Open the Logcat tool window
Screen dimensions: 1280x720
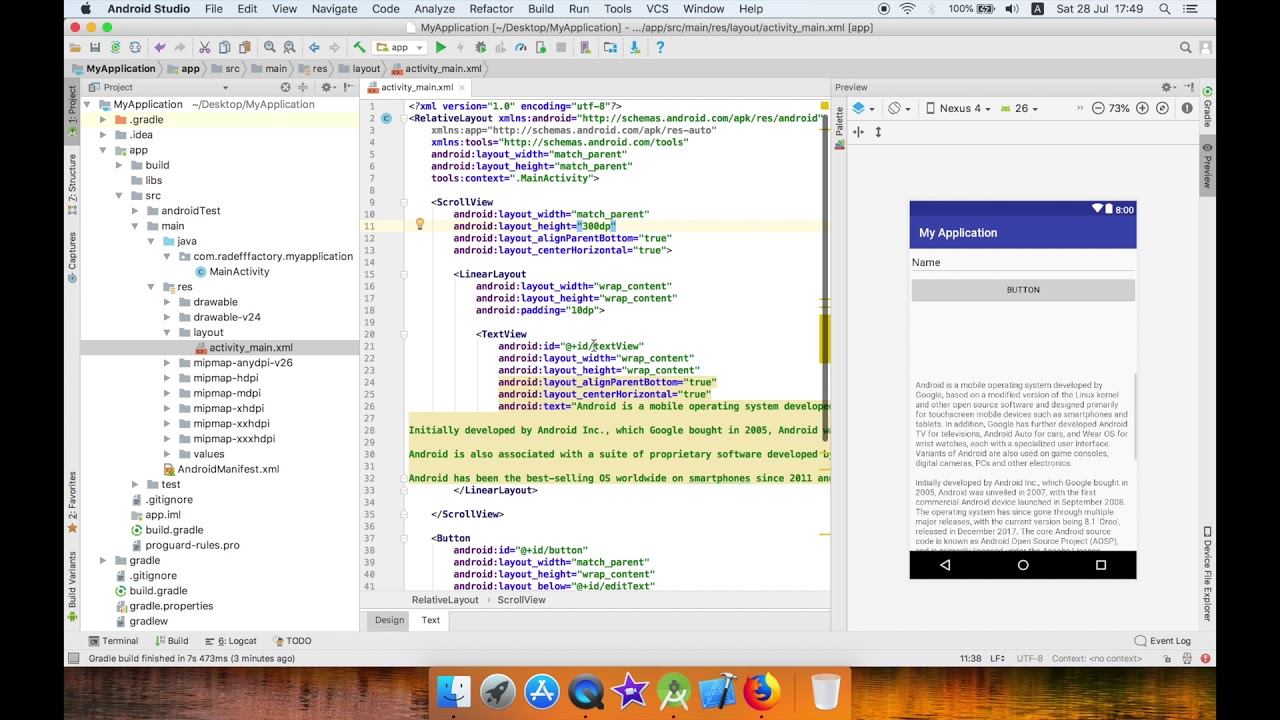click(231, 641)
